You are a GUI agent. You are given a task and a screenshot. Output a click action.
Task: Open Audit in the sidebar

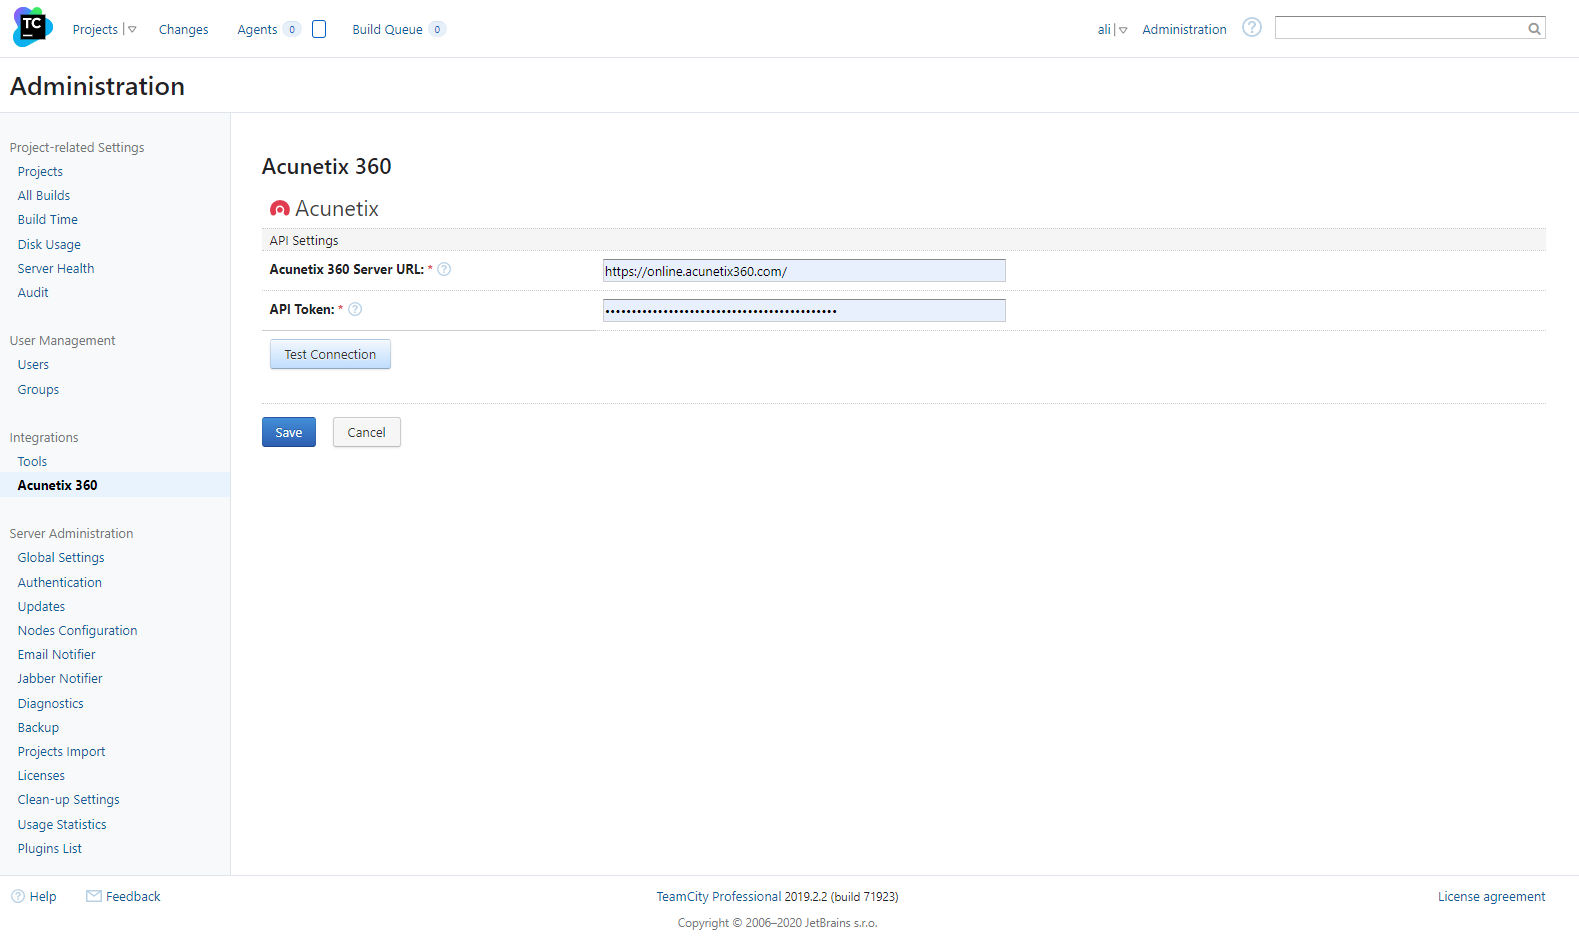pyautogui.click(x=33, y=292)
